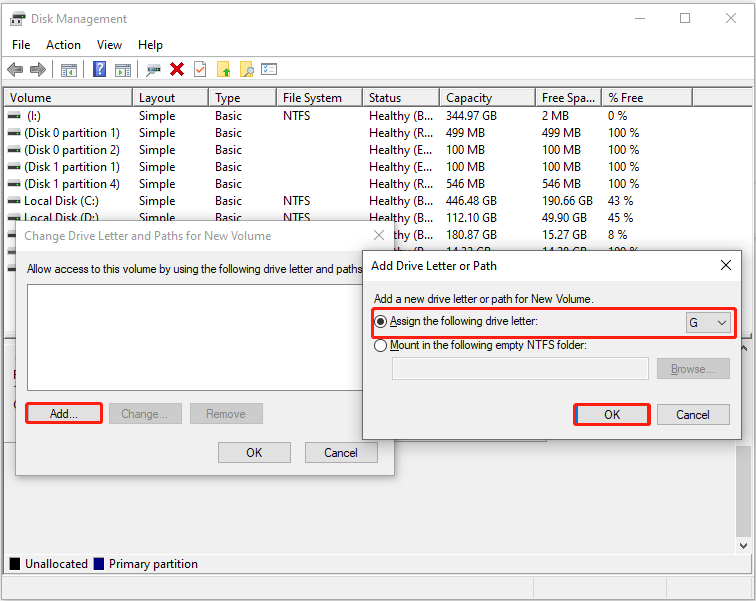Click the 190.66 GB free space cell

pyautogui.click(x=567, y=200)
